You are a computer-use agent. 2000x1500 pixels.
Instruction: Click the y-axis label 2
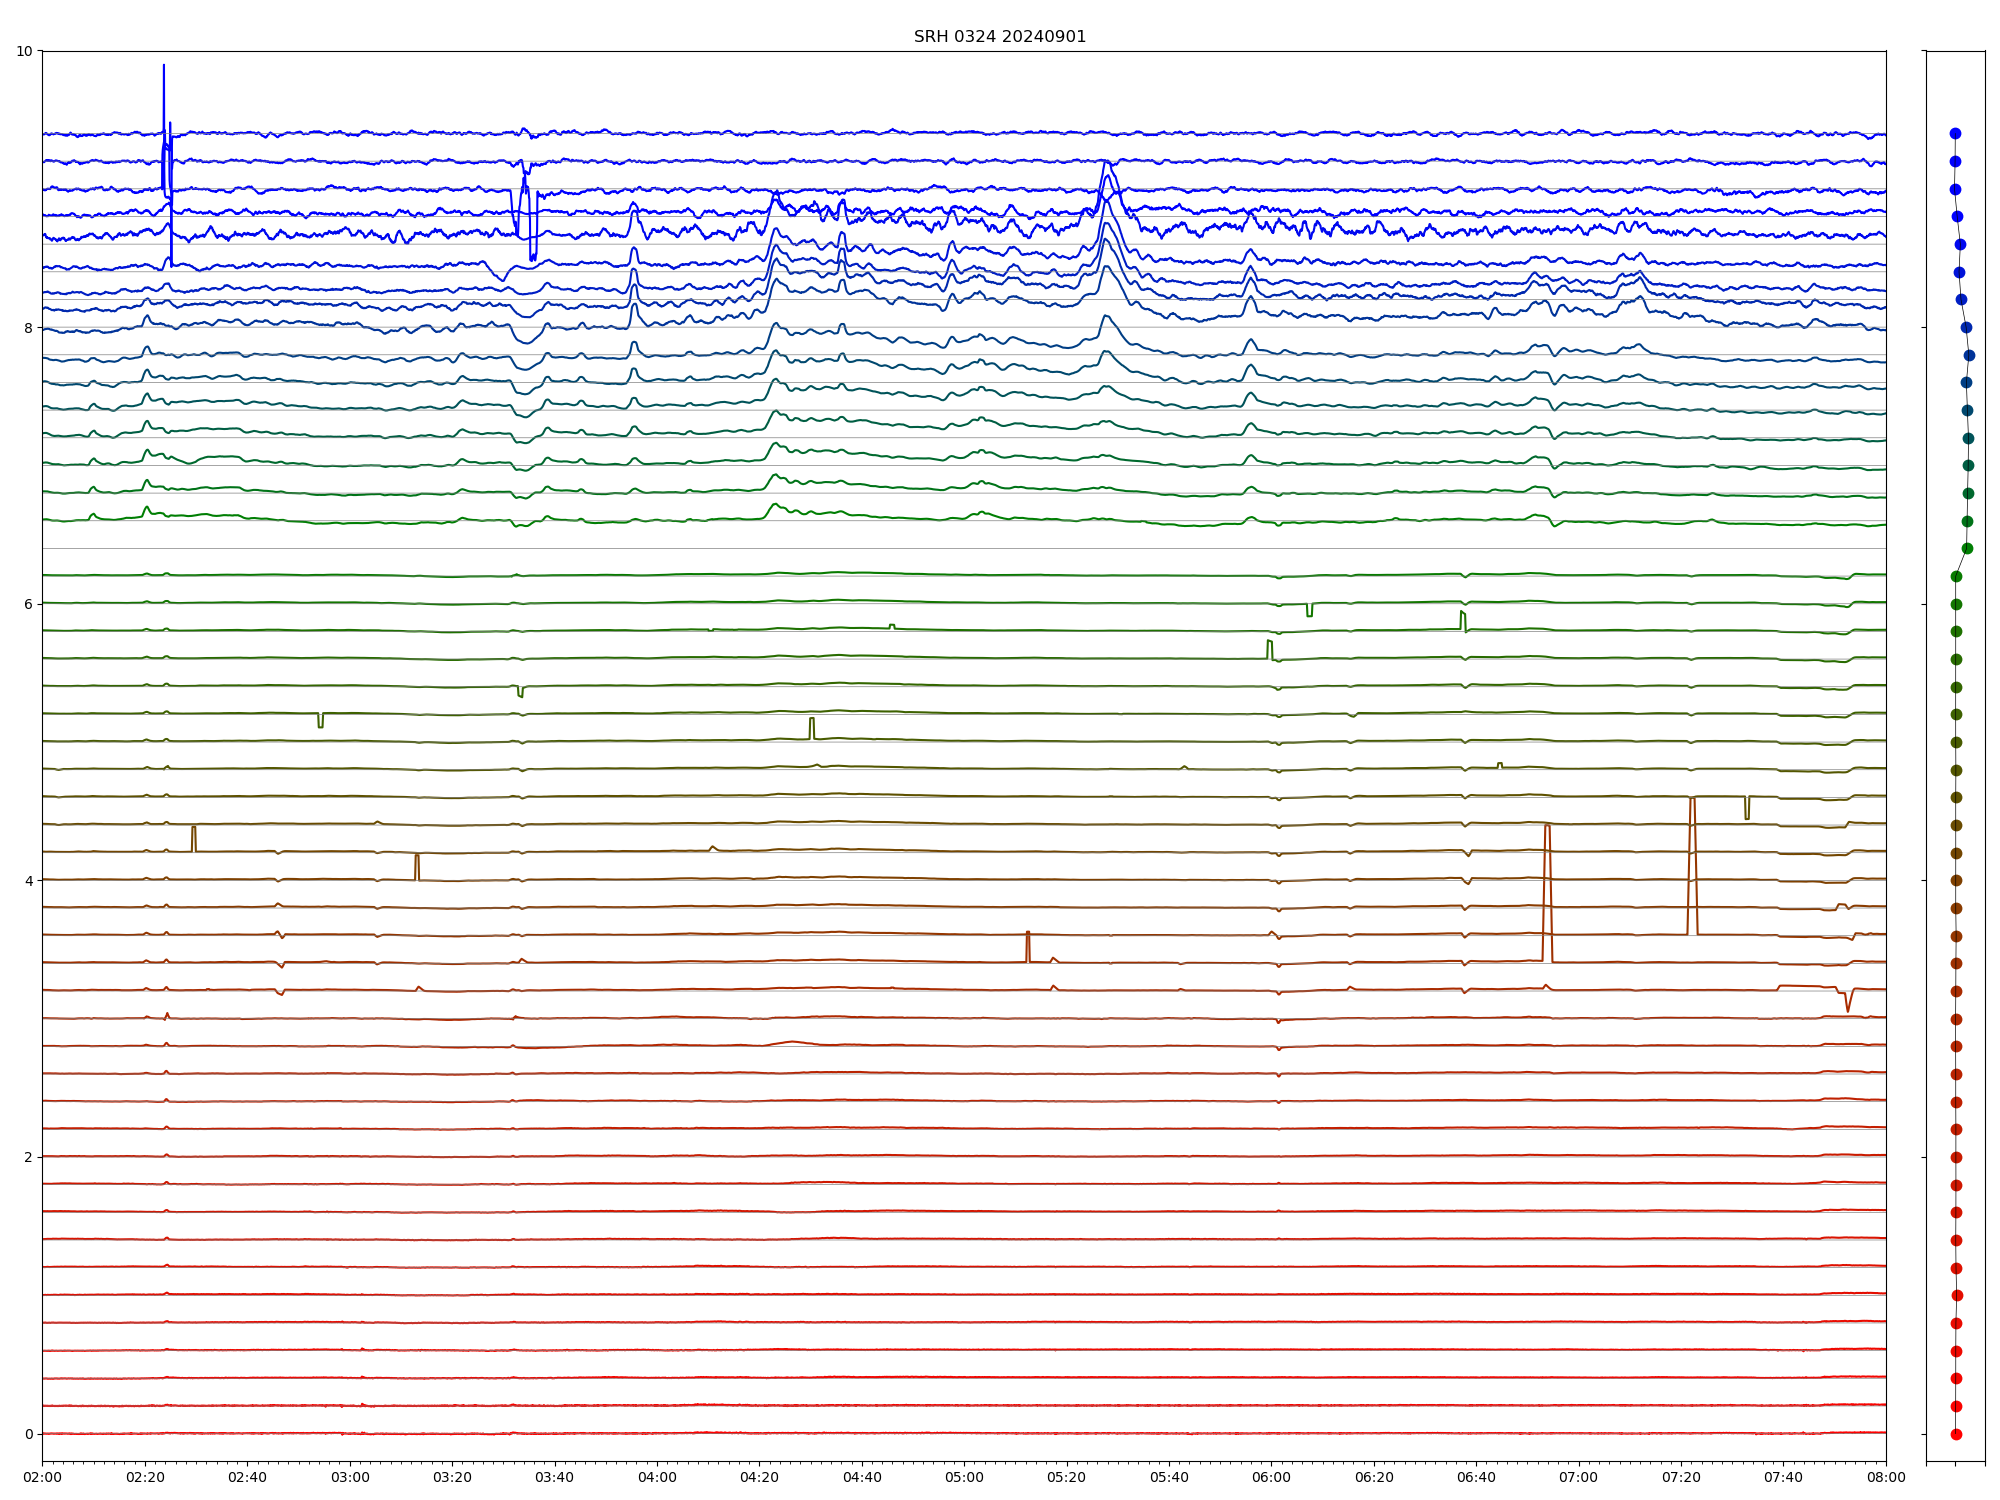[x=29, y=1157]
